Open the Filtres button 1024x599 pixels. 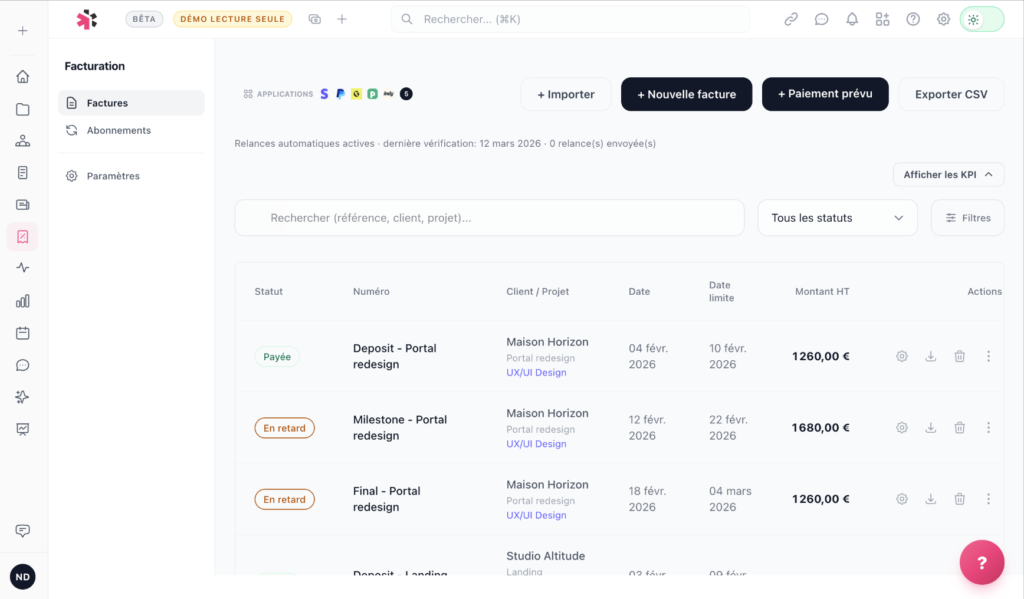click(967, 218)
